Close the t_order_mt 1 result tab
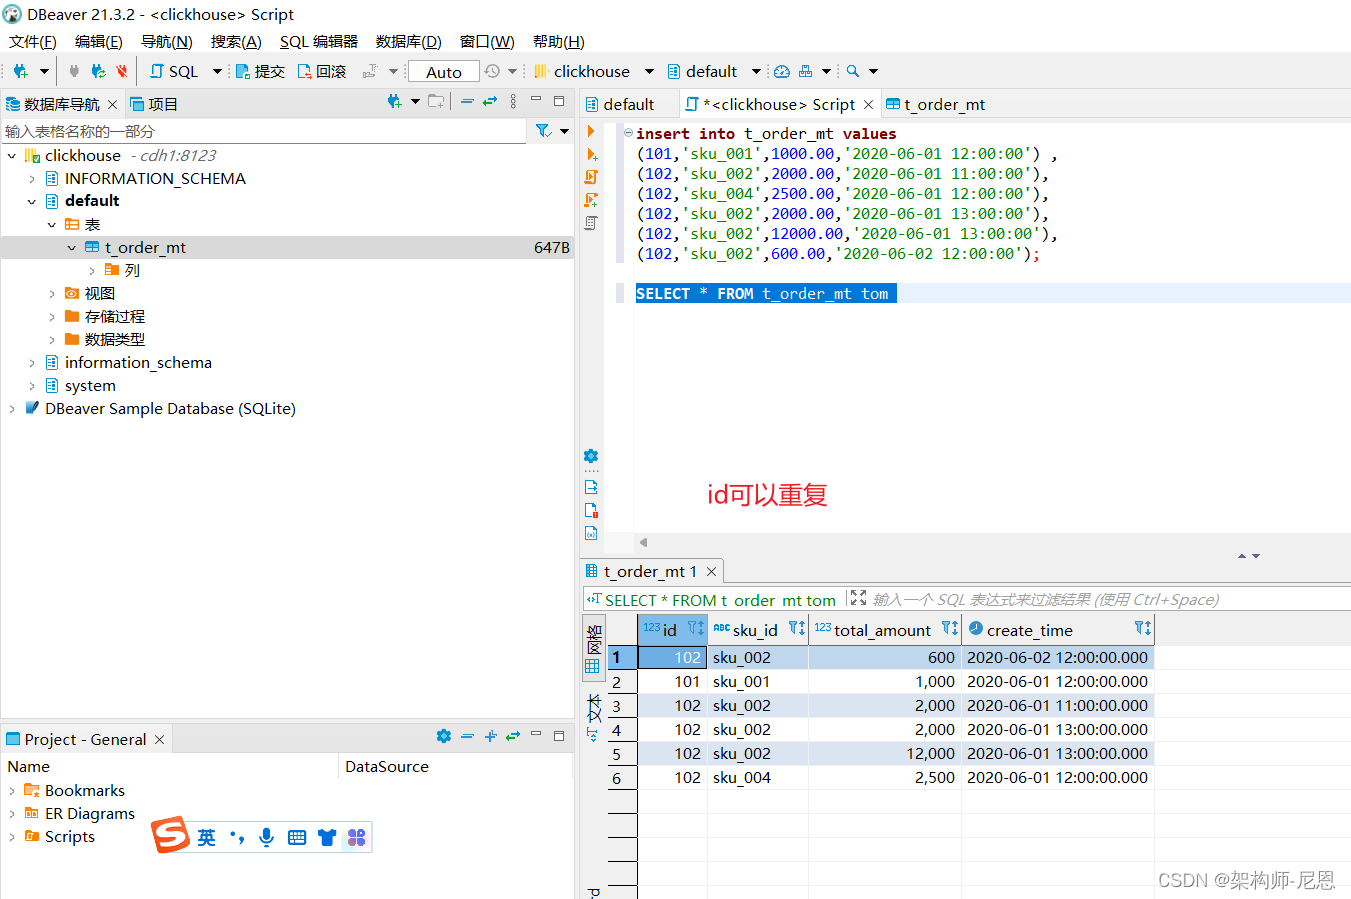 (x=712, y=571)
